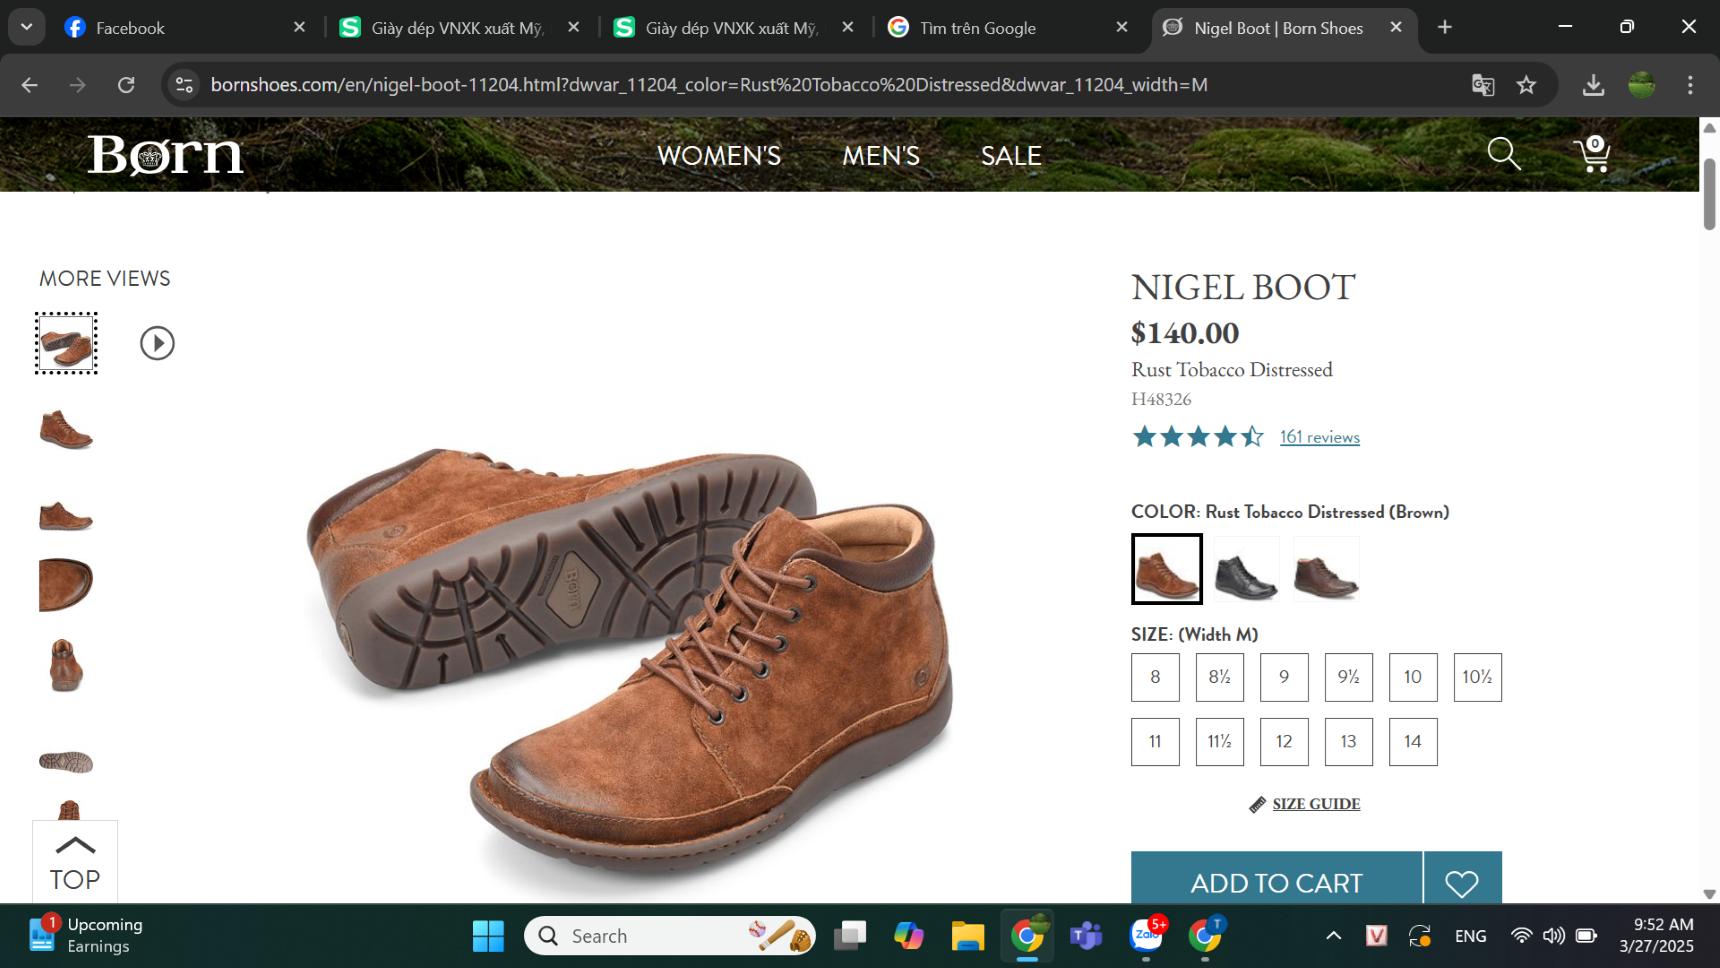The height and width of the screenshot is (968, 1720).
Task: Open Chrome downloads icon
Action: 1594,85
